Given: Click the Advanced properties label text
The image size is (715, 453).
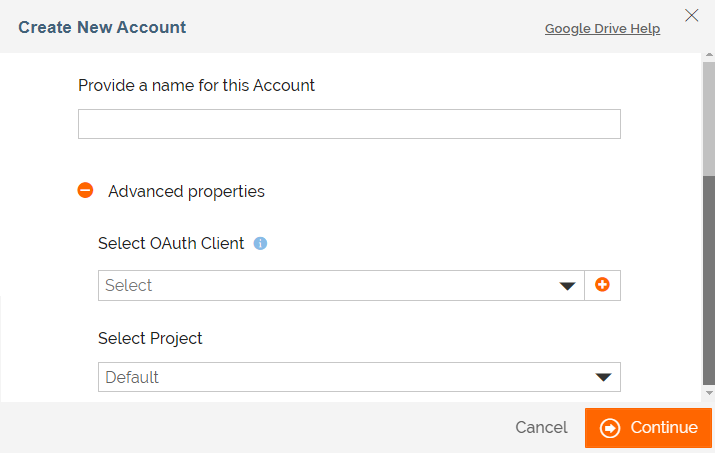Looking at the screenshot, I should pos(186,191).
